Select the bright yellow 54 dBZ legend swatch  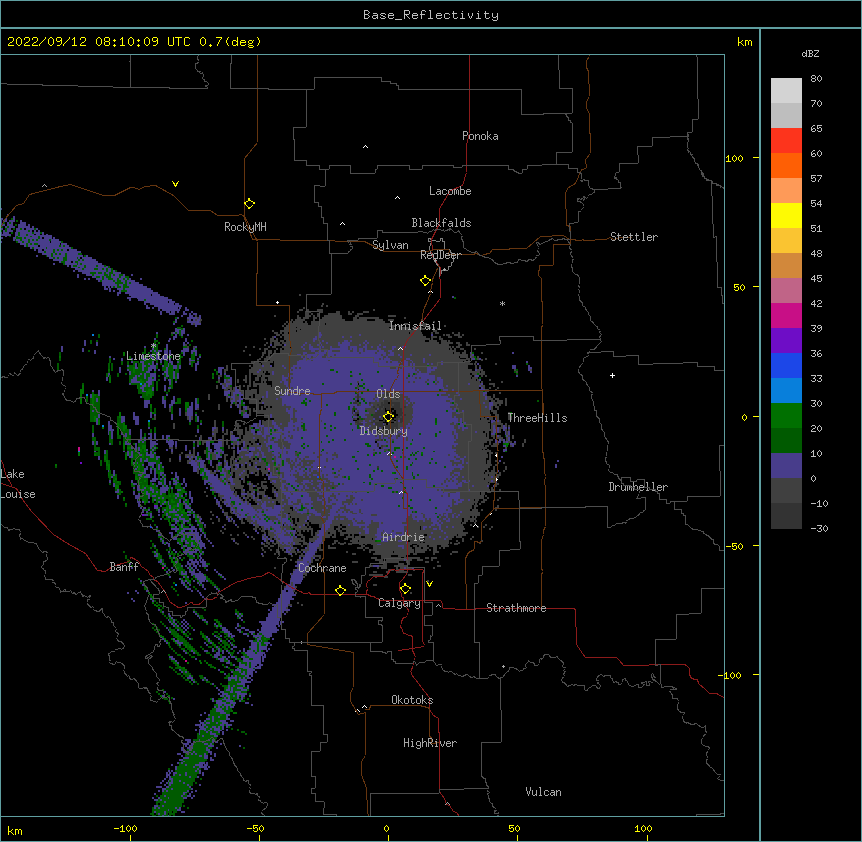click(x=786, y=215)
